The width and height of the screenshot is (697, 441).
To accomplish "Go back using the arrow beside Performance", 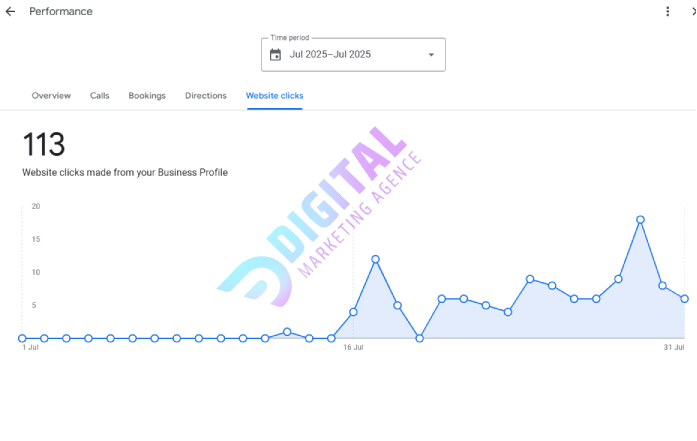I will pos(10,12).
